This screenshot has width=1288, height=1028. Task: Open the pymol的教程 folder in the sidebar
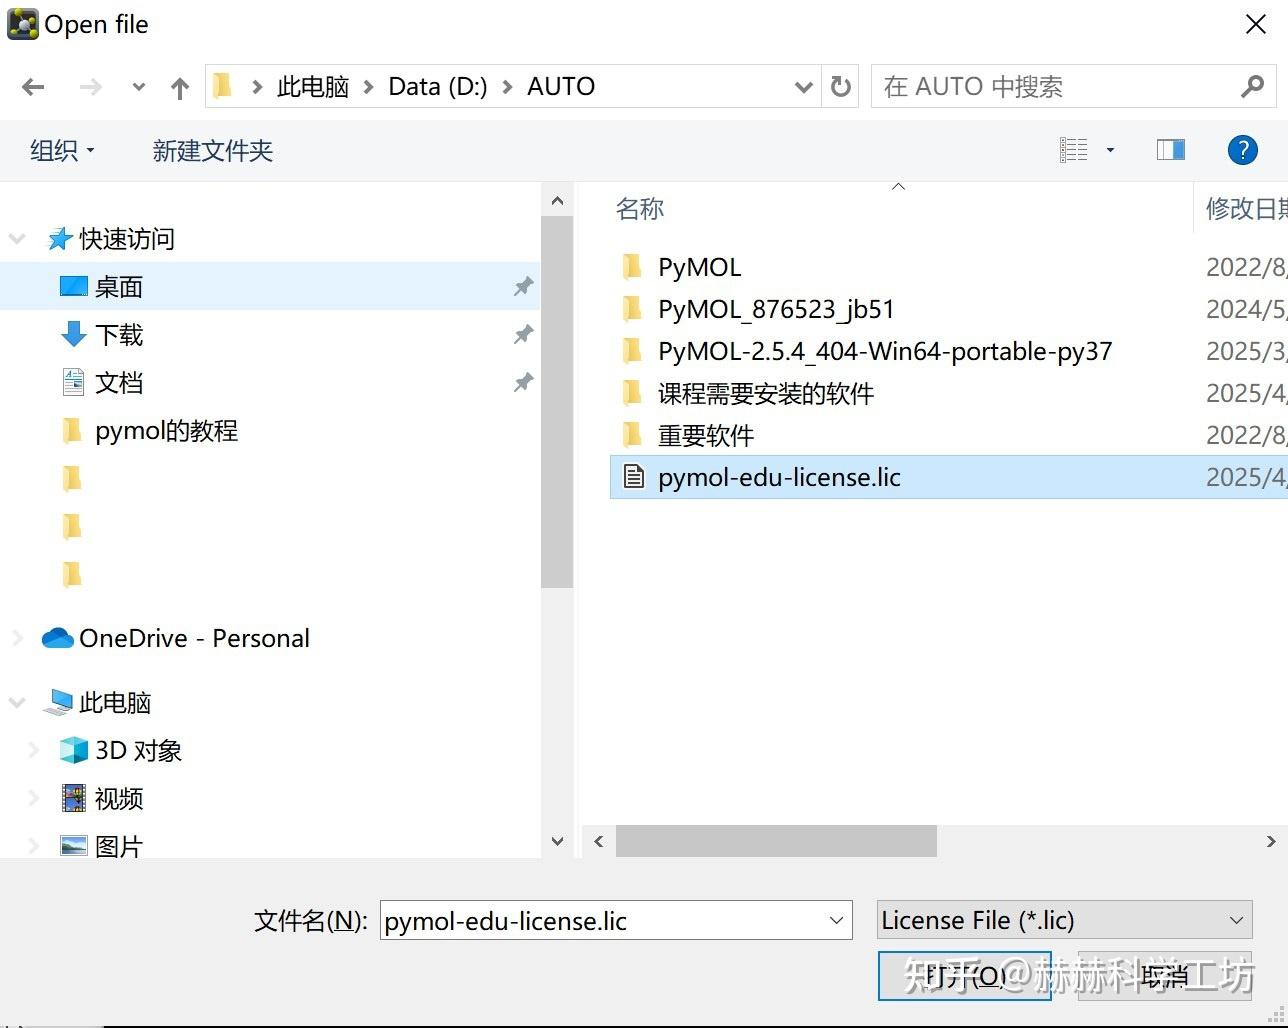point(166,431)
